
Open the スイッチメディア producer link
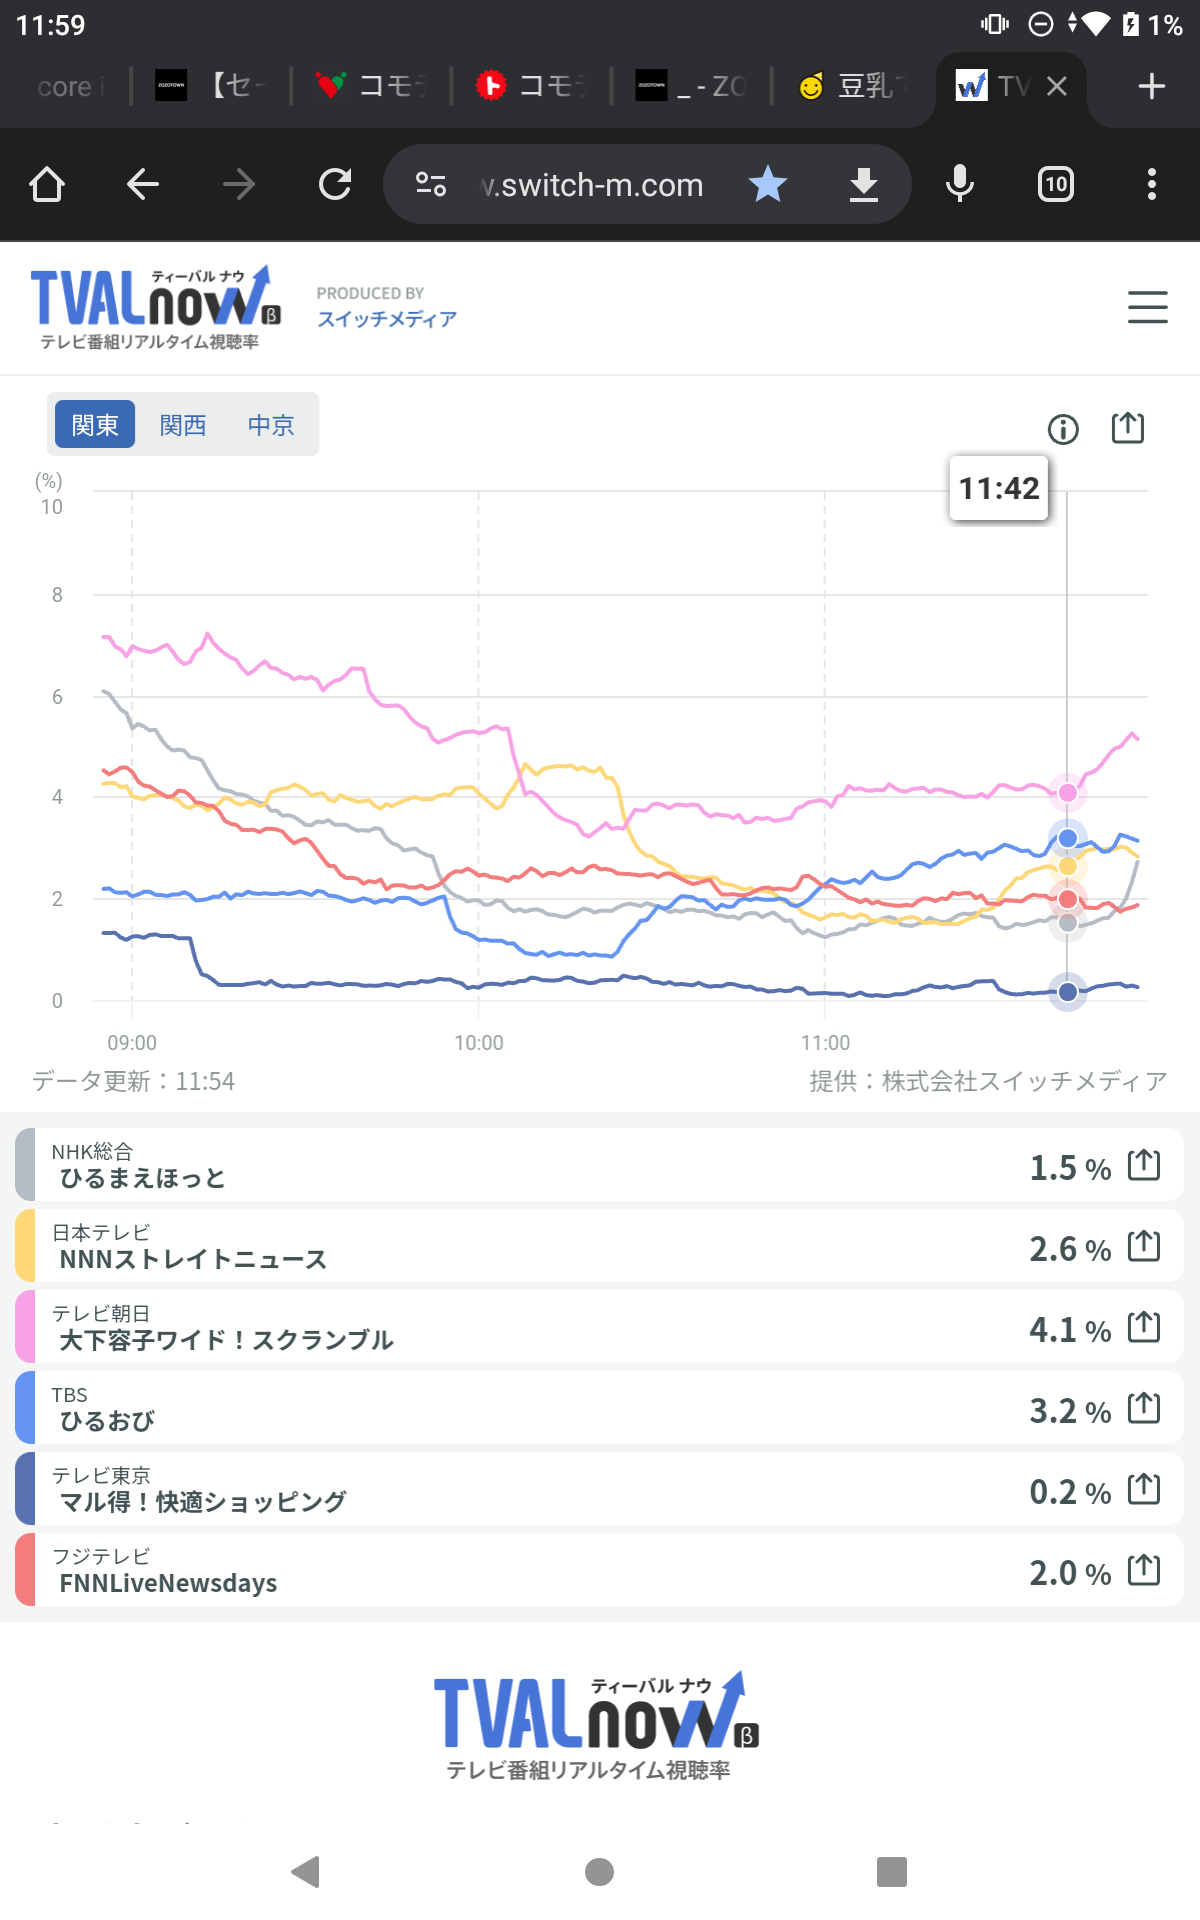(387, 319)
